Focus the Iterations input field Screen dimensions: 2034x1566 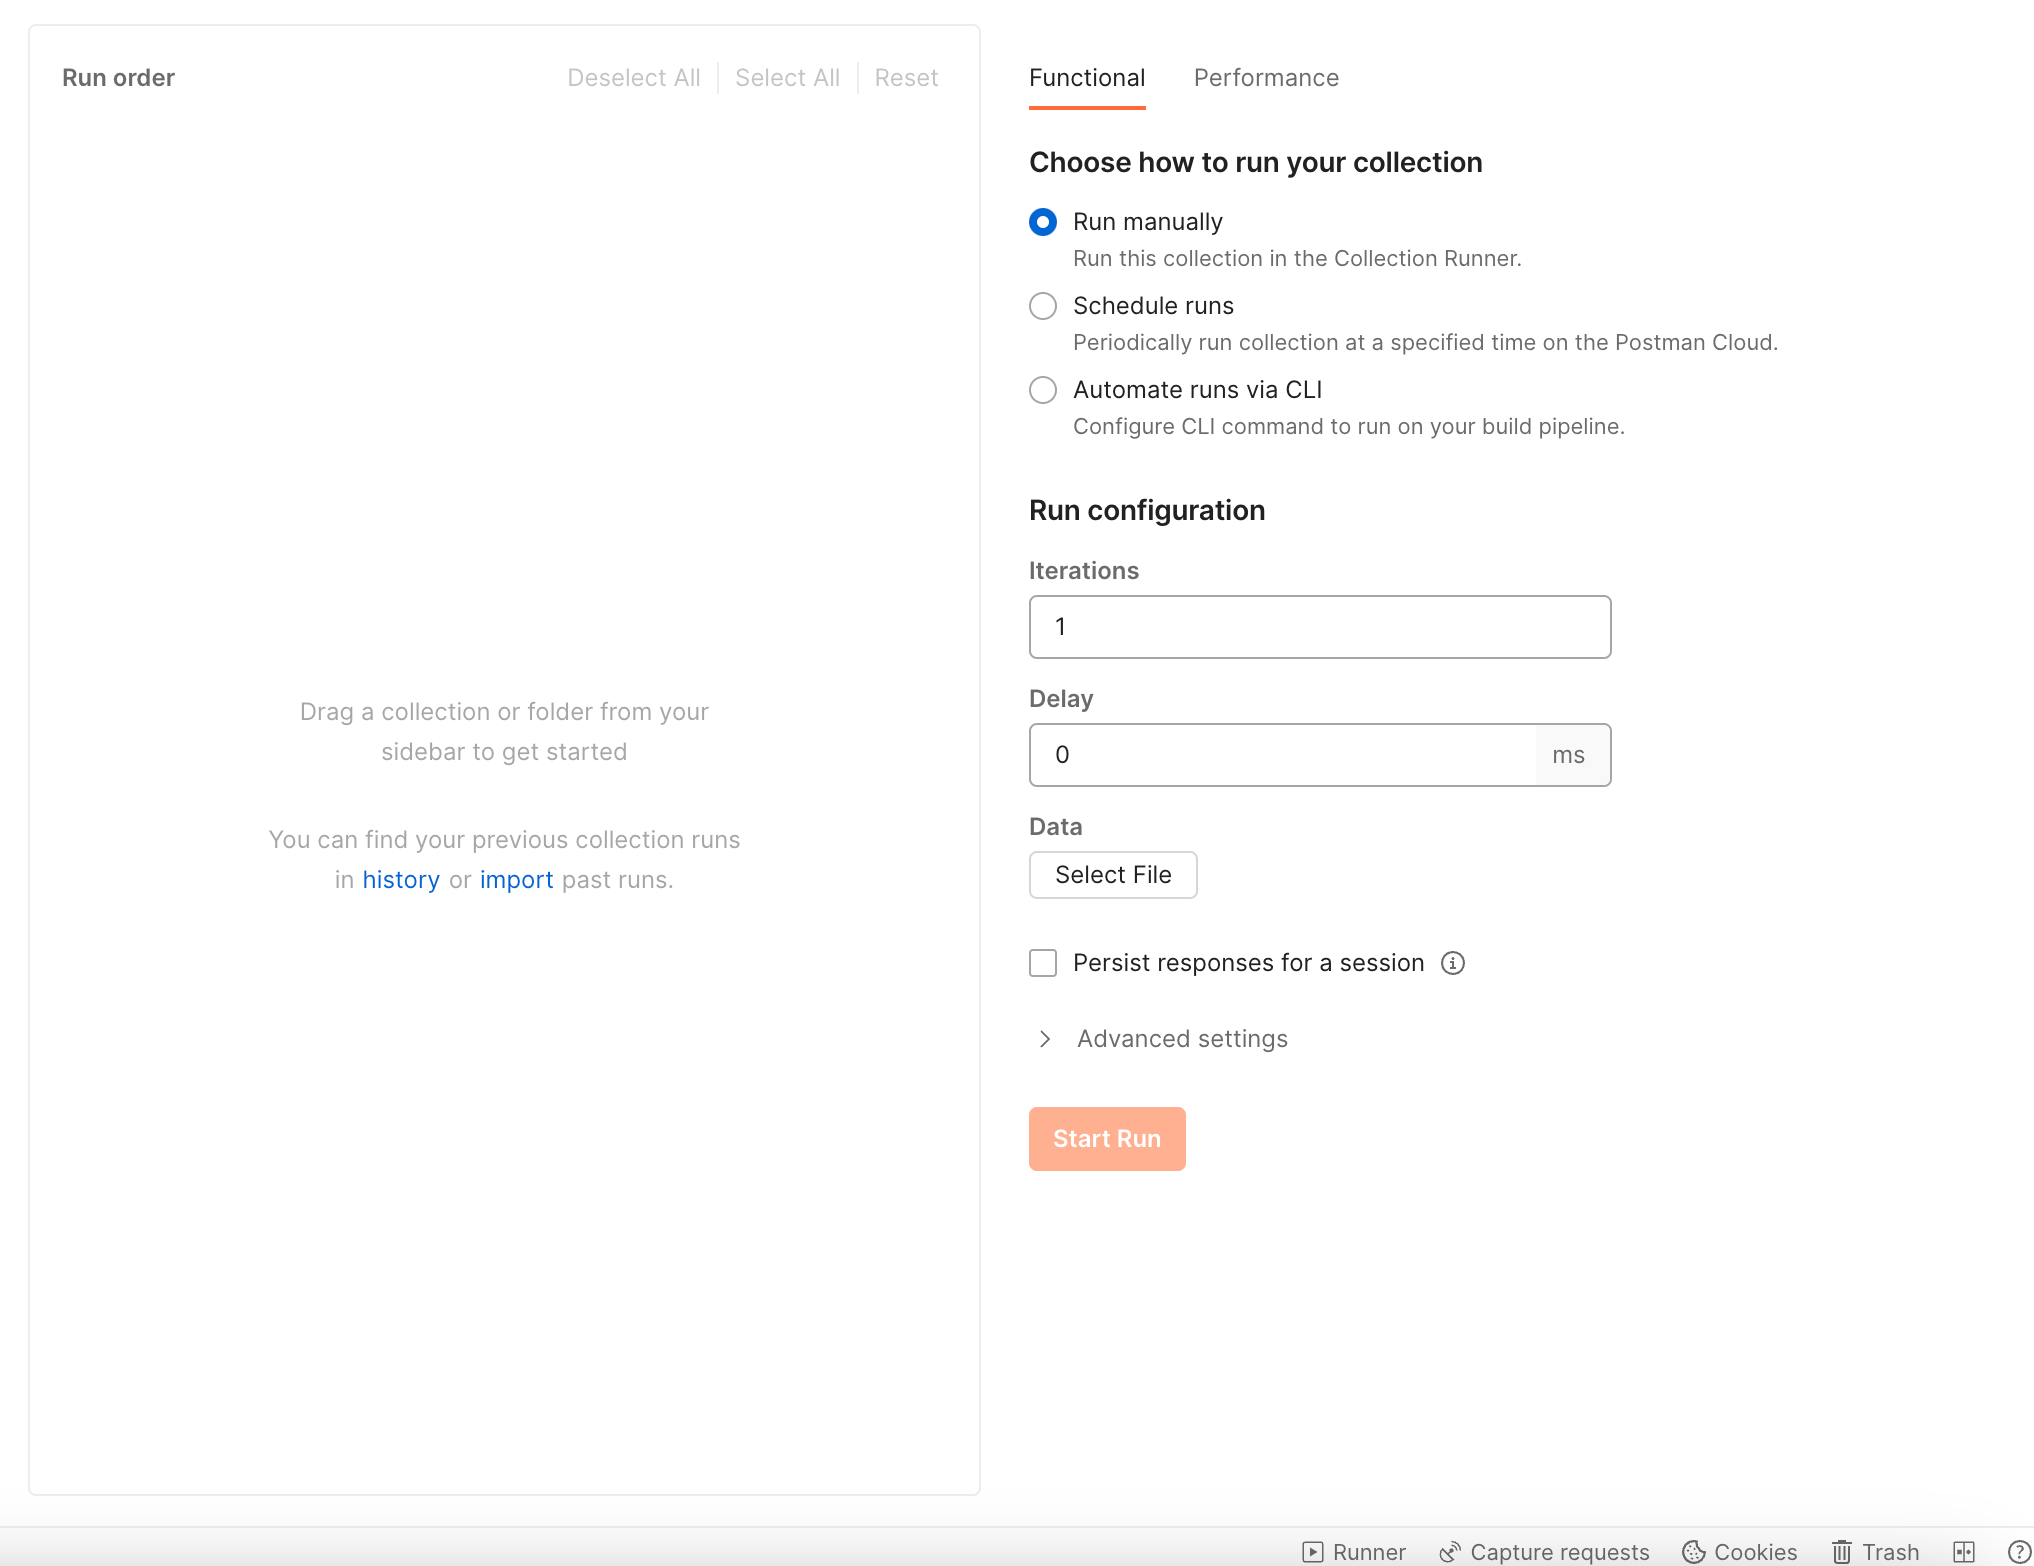[1319, 627]
